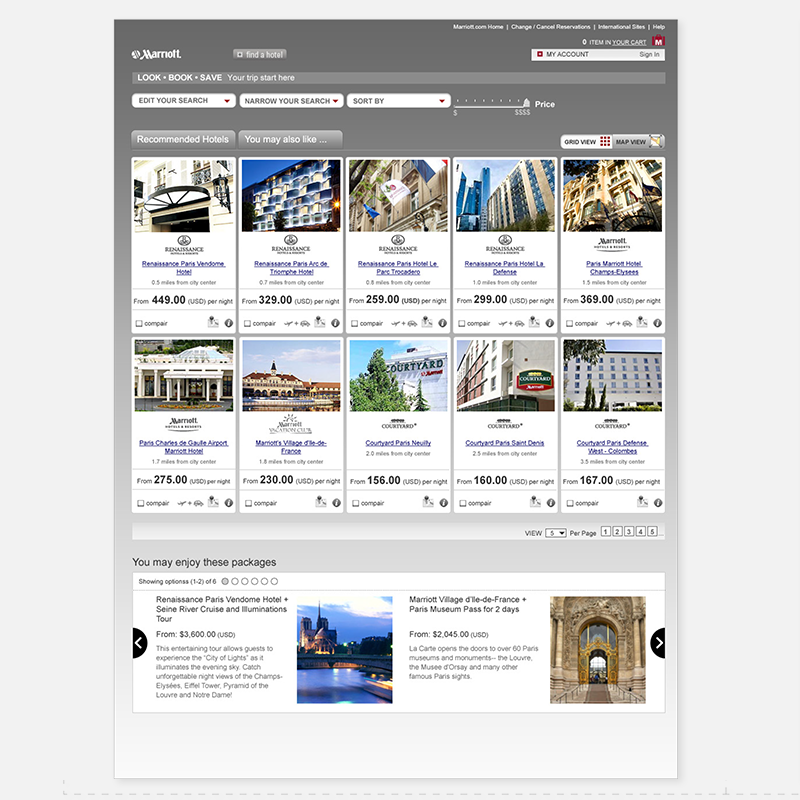Viewport: 800px width, 800px height.
Task: Check compare box for Courtyard Paris Saint Denis
Action: [463, 503]
